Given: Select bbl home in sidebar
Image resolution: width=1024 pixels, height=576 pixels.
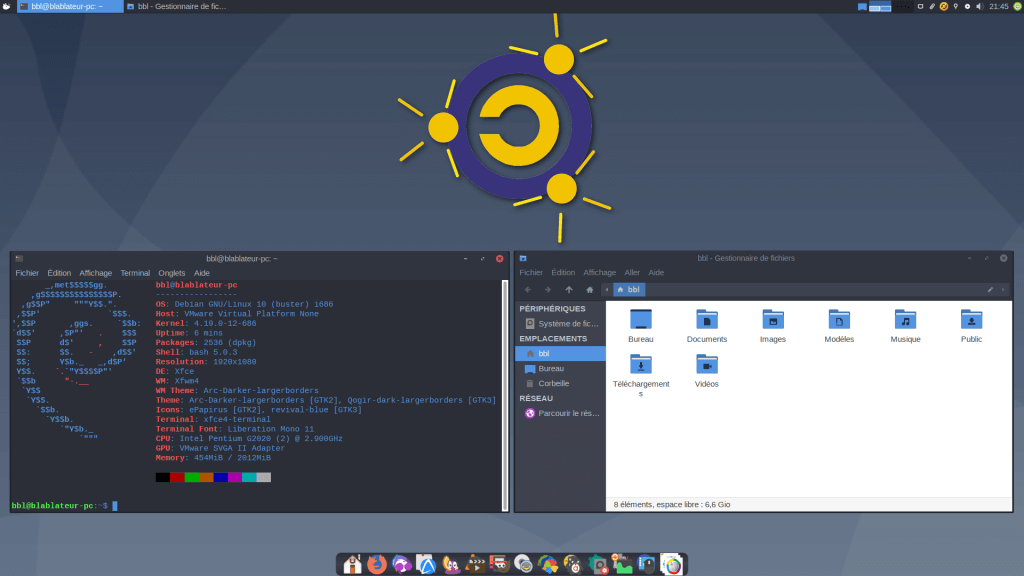Looking at the screenshot, I should (x=560, y=353).
